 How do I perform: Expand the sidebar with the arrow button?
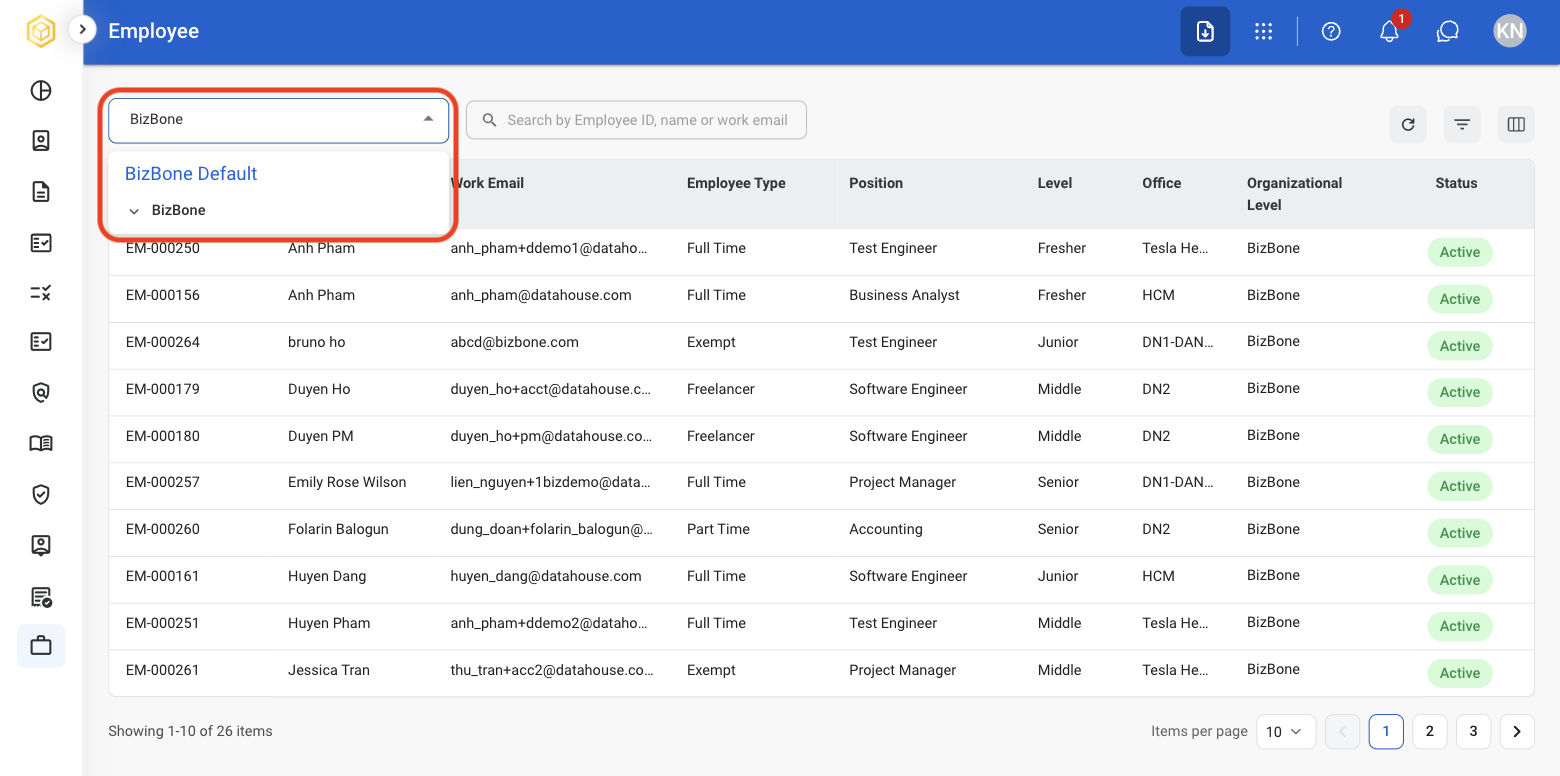coord(82,30)
